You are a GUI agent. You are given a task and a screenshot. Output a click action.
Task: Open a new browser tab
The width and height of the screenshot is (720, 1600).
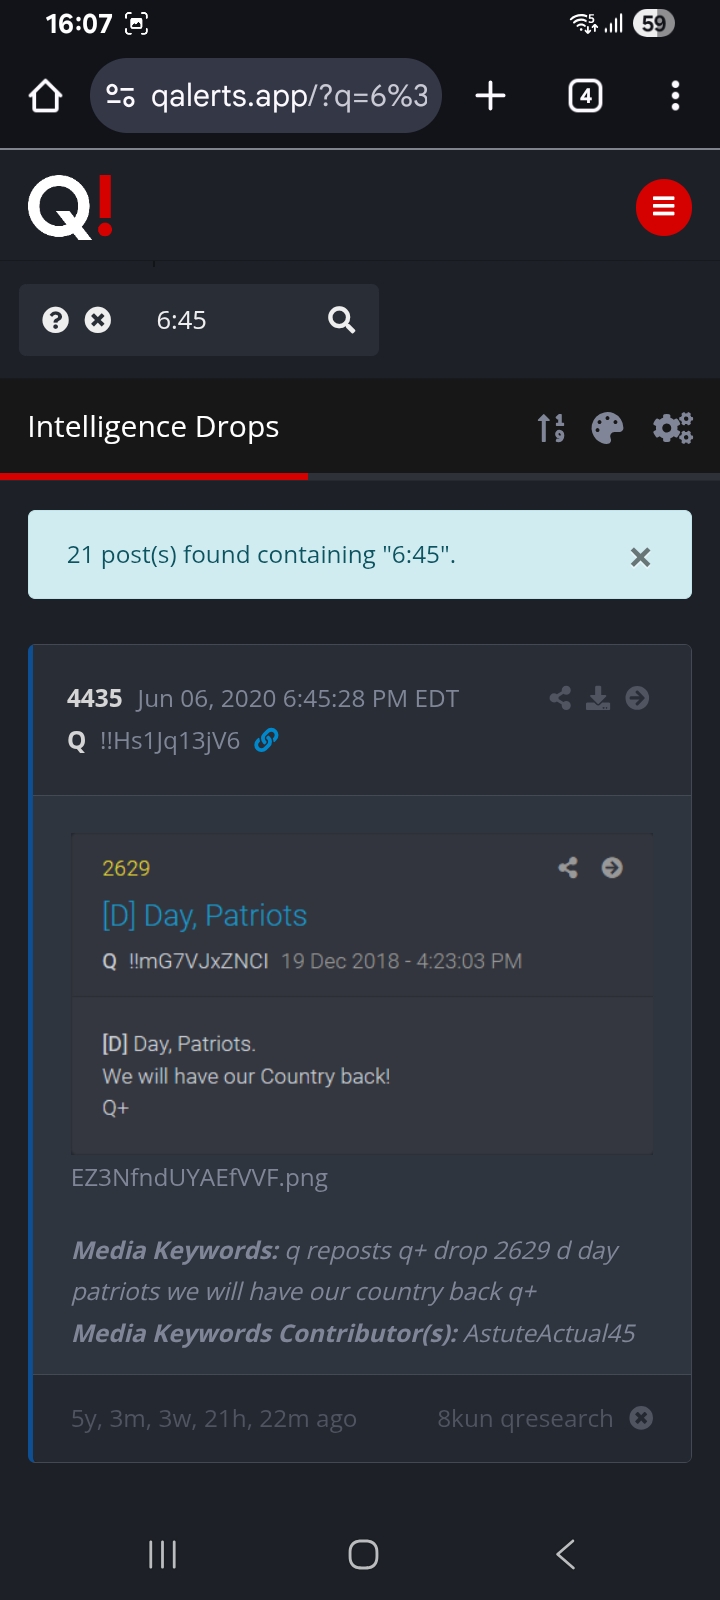(x=490, y=96)
